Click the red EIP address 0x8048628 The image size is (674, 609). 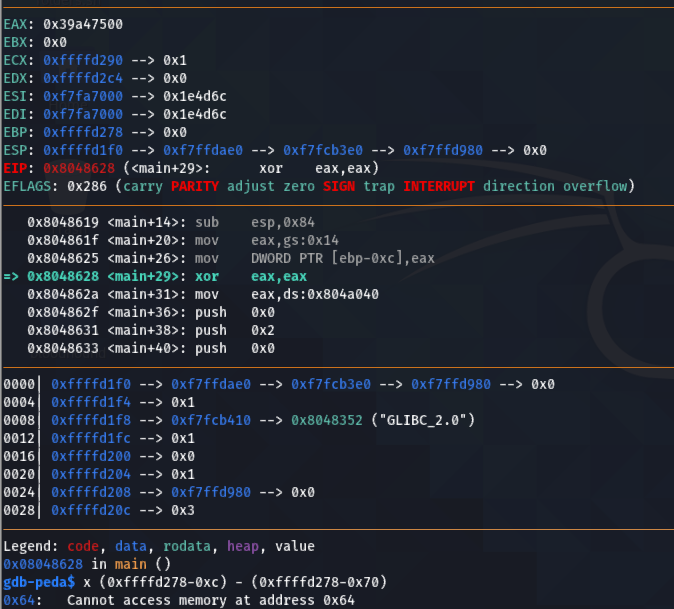(79, 168)
